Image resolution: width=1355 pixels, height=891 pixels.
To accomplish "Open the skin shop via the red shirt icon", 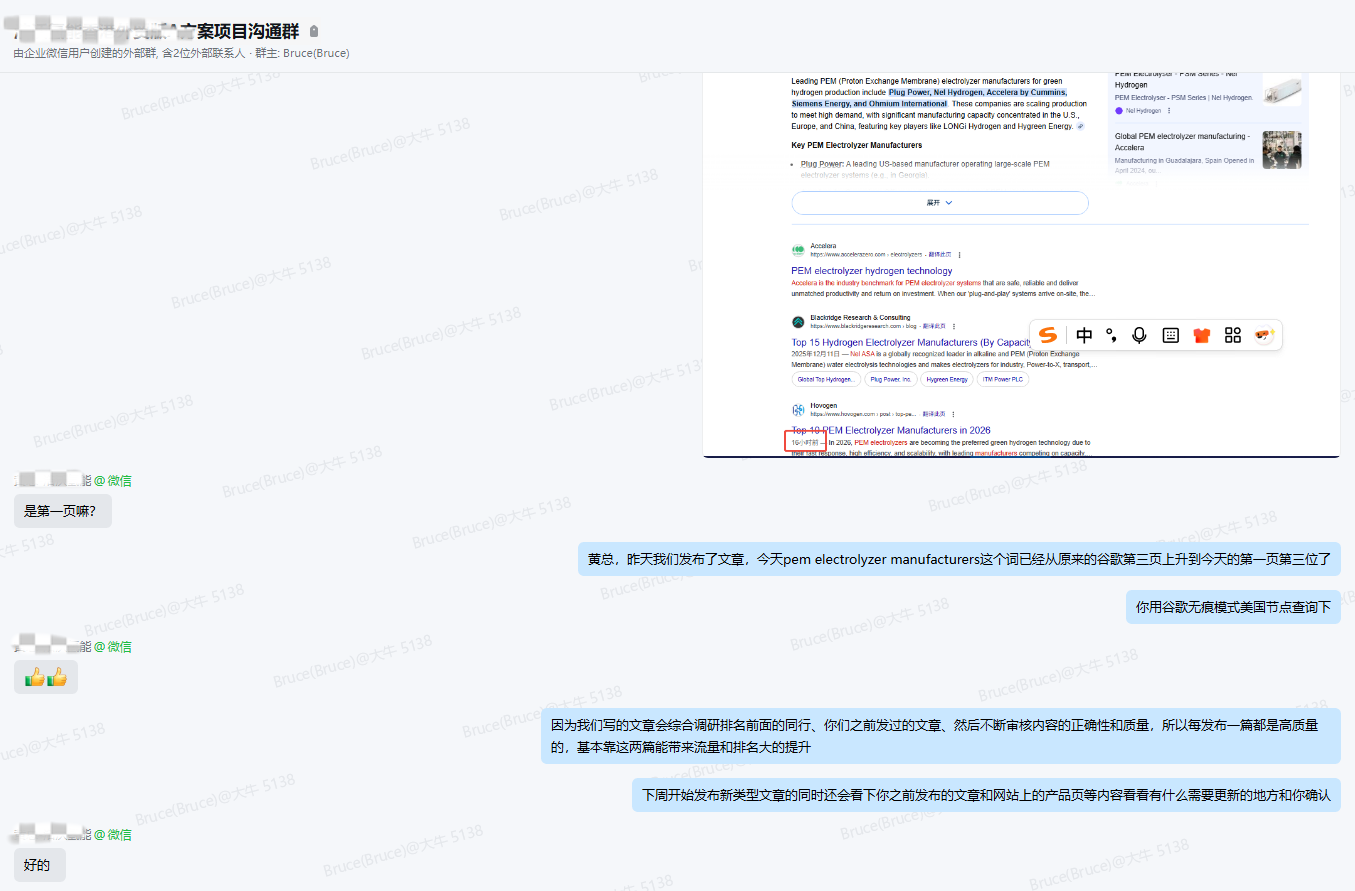I will (x=1201, y=335).
